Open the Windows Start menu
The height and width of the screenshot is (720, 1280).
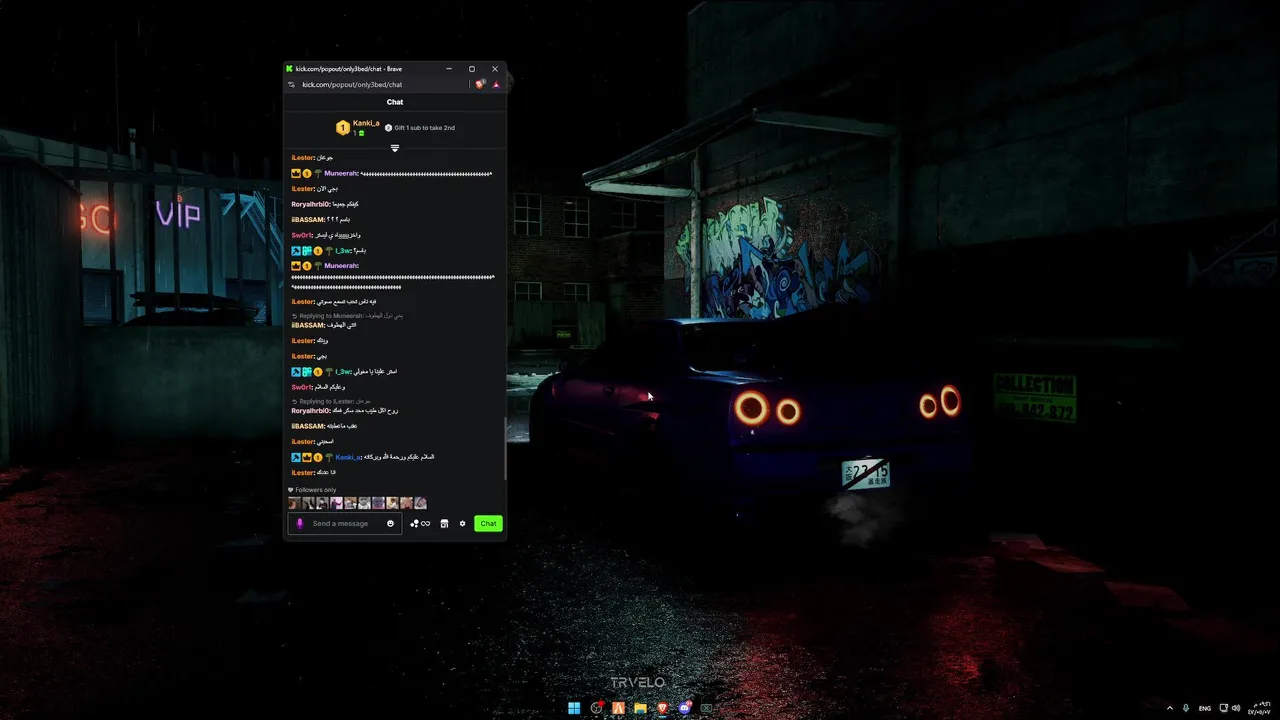point(574,708)
